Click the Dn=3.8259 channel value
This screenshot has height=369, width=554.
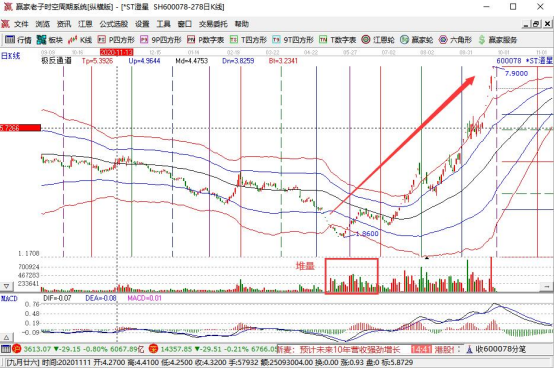[x=238, y=61]
